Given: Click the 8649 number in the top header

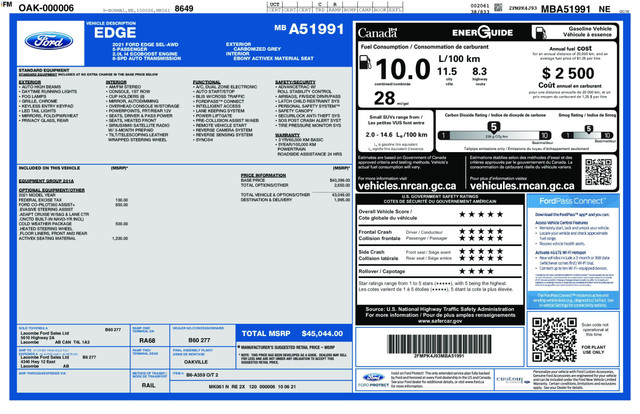Looking at the screenshot, I should 184,8.
